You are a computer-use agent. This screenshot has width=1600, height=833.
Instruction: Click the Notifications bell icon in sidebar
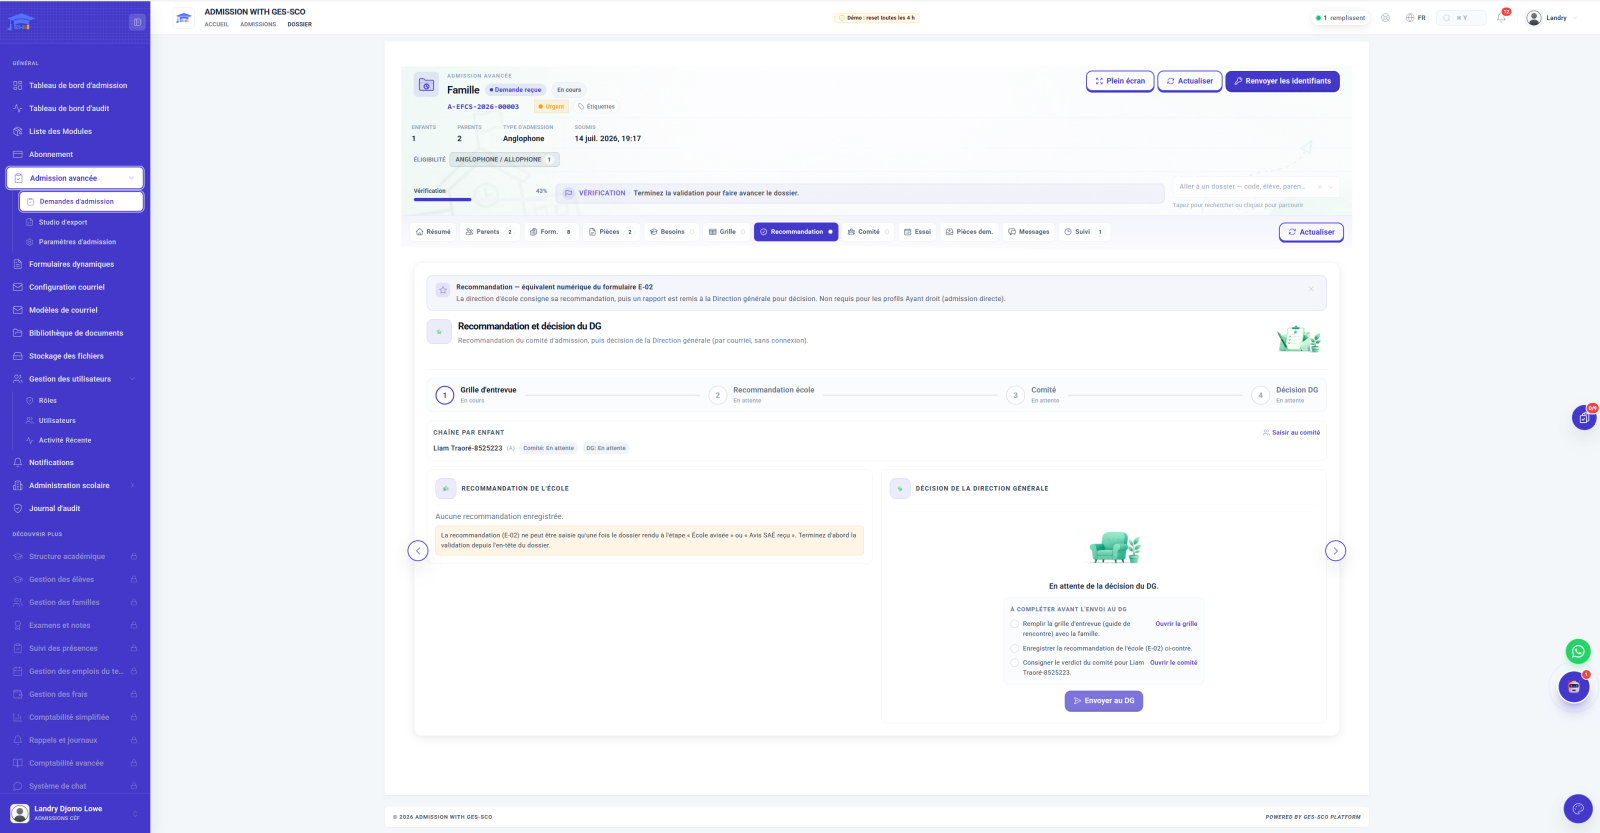(18, 462)
